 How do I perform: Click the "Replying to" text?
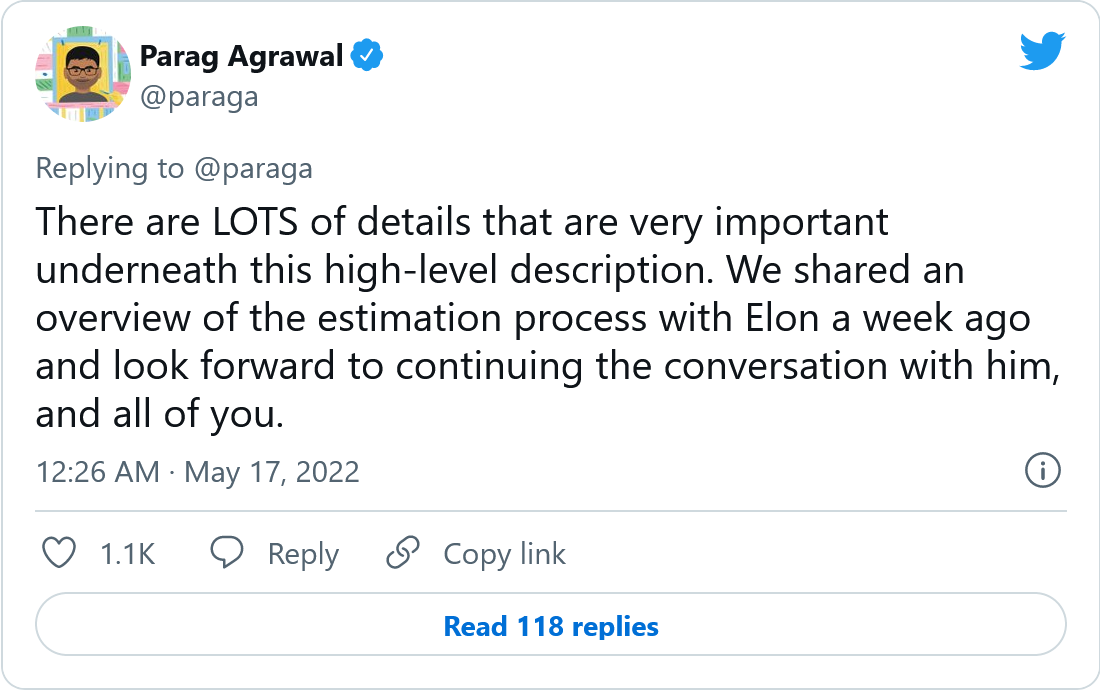(110, 168)
